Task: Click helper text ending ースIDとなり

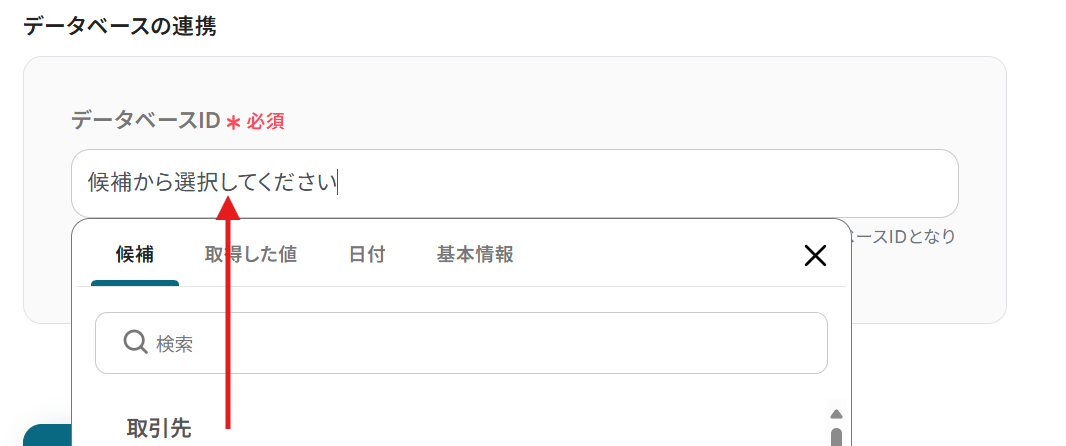Action: tap(902, 237)
